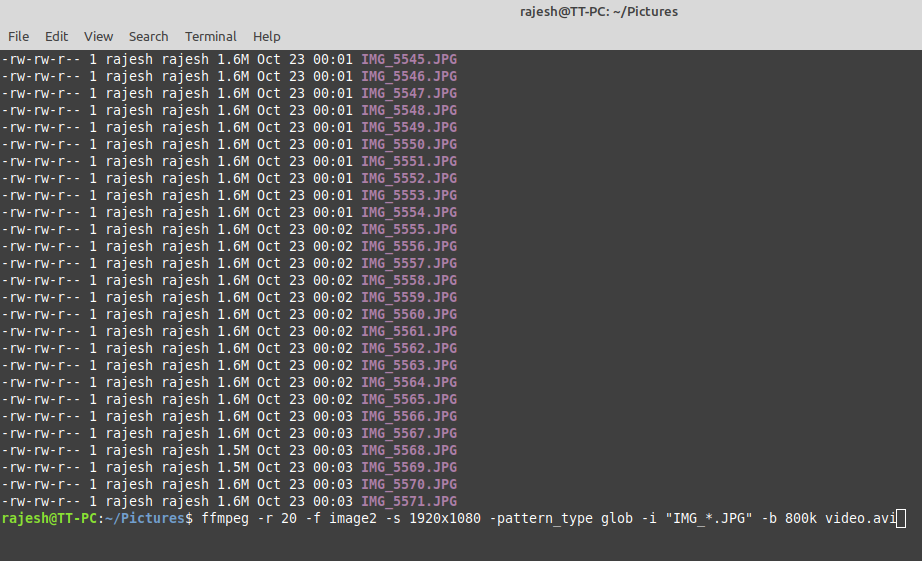Open the Help menu
922x561 pixels.
click(x=267, y=36)
